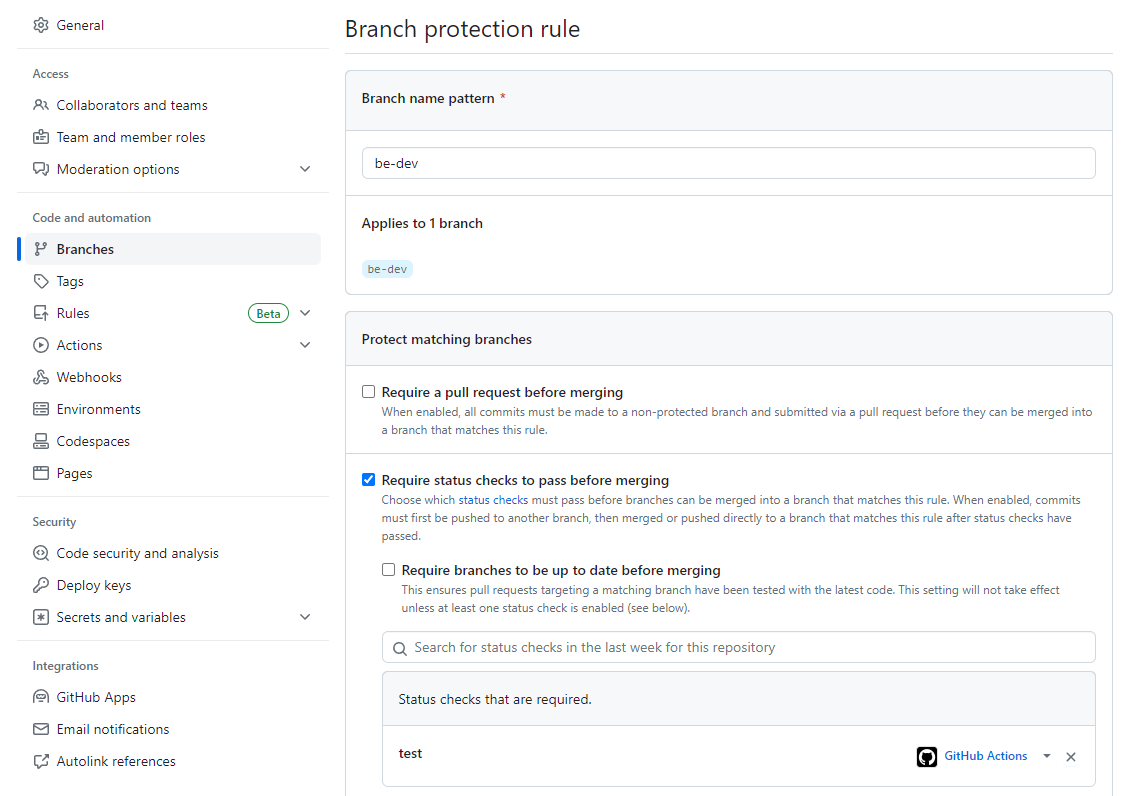Click the Beta badge next to Rules
This screenshot has height=796, width=1122.
[x=268, y=313]
